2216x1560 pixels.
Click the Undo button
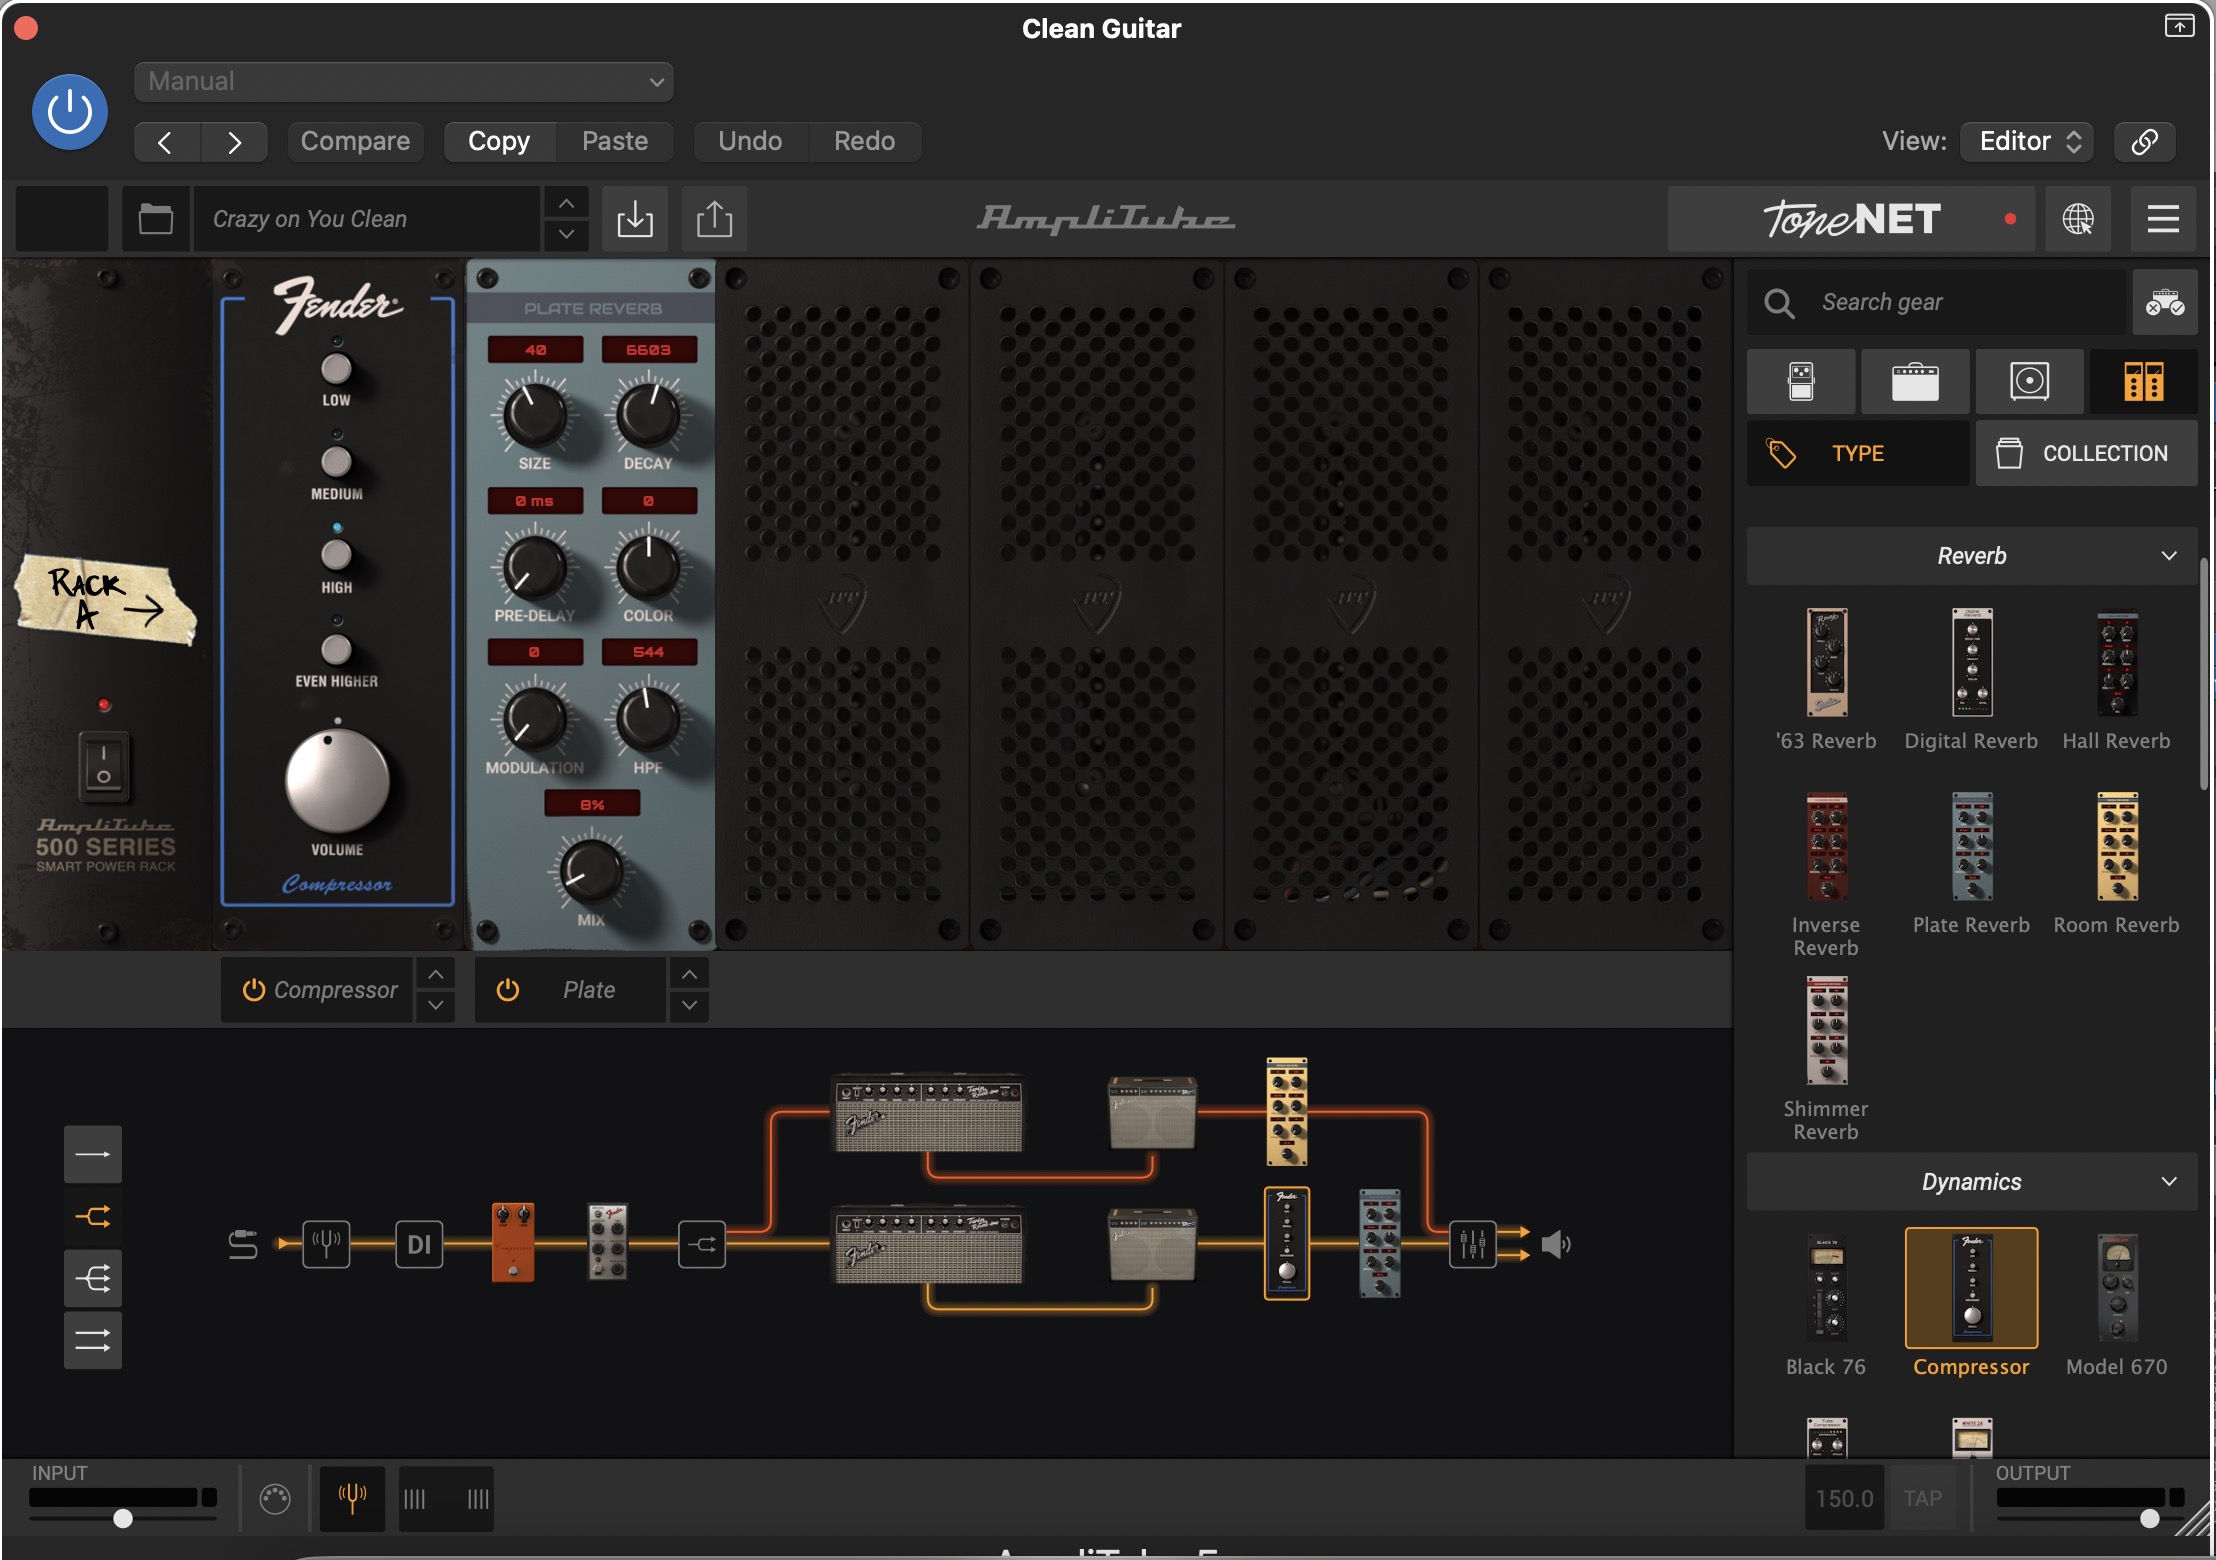pos(750,141)
